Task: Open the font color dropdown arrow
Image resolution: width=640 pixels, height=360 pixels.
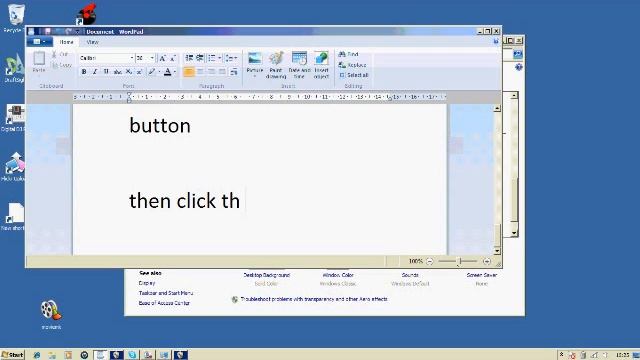Action: pyautogui.click(x=175, y=72)
